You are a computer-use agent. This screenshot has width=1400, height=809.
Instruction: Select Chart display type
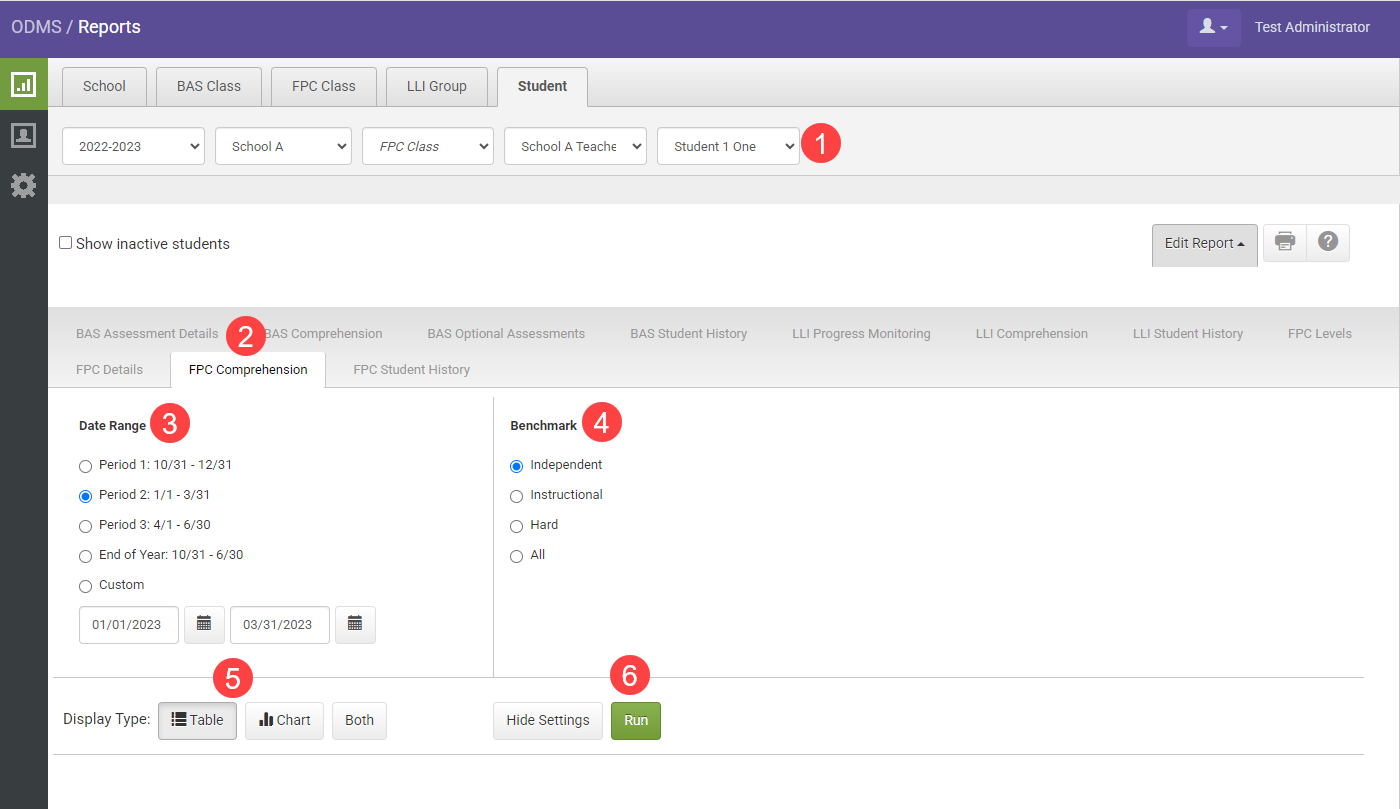[284, 720]
